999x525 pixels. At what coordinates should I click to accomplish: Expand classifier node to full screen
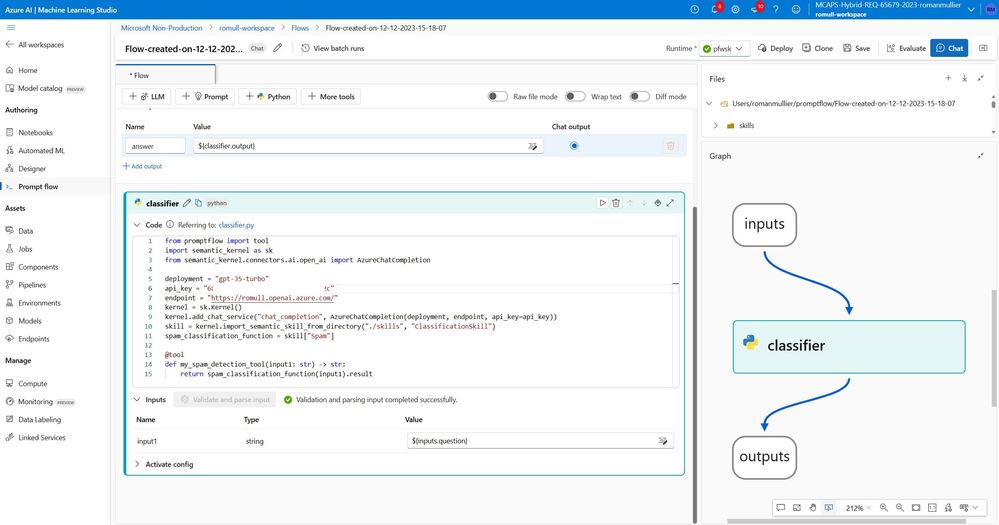(670, 203)
